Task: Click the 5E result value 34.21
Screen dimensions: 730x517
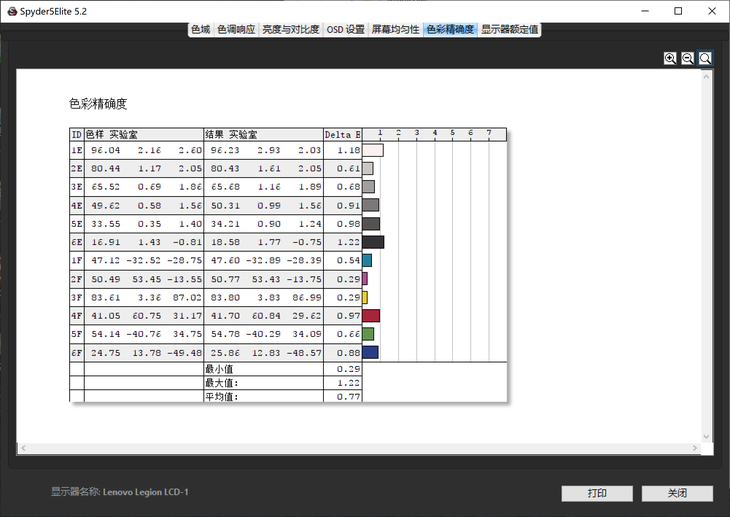Action: point(225,224)
